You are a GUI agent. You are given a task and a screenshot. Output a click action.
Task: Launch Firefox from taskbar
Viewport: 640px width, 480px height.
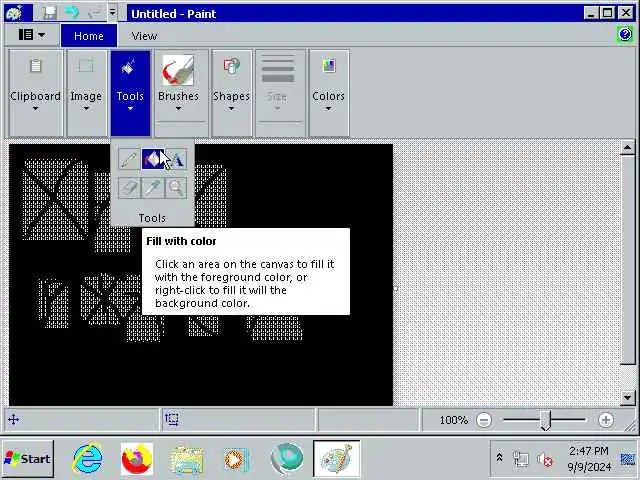coord(137,459)
